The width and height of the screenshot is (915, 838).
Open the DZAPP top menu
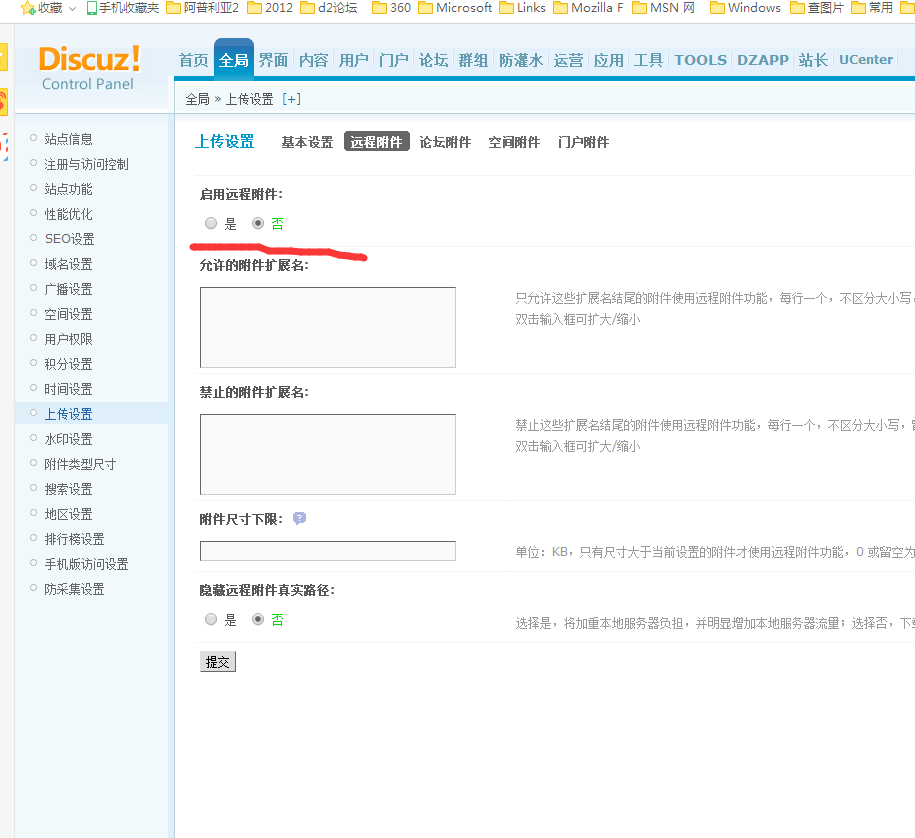click(x=763, y=60)
